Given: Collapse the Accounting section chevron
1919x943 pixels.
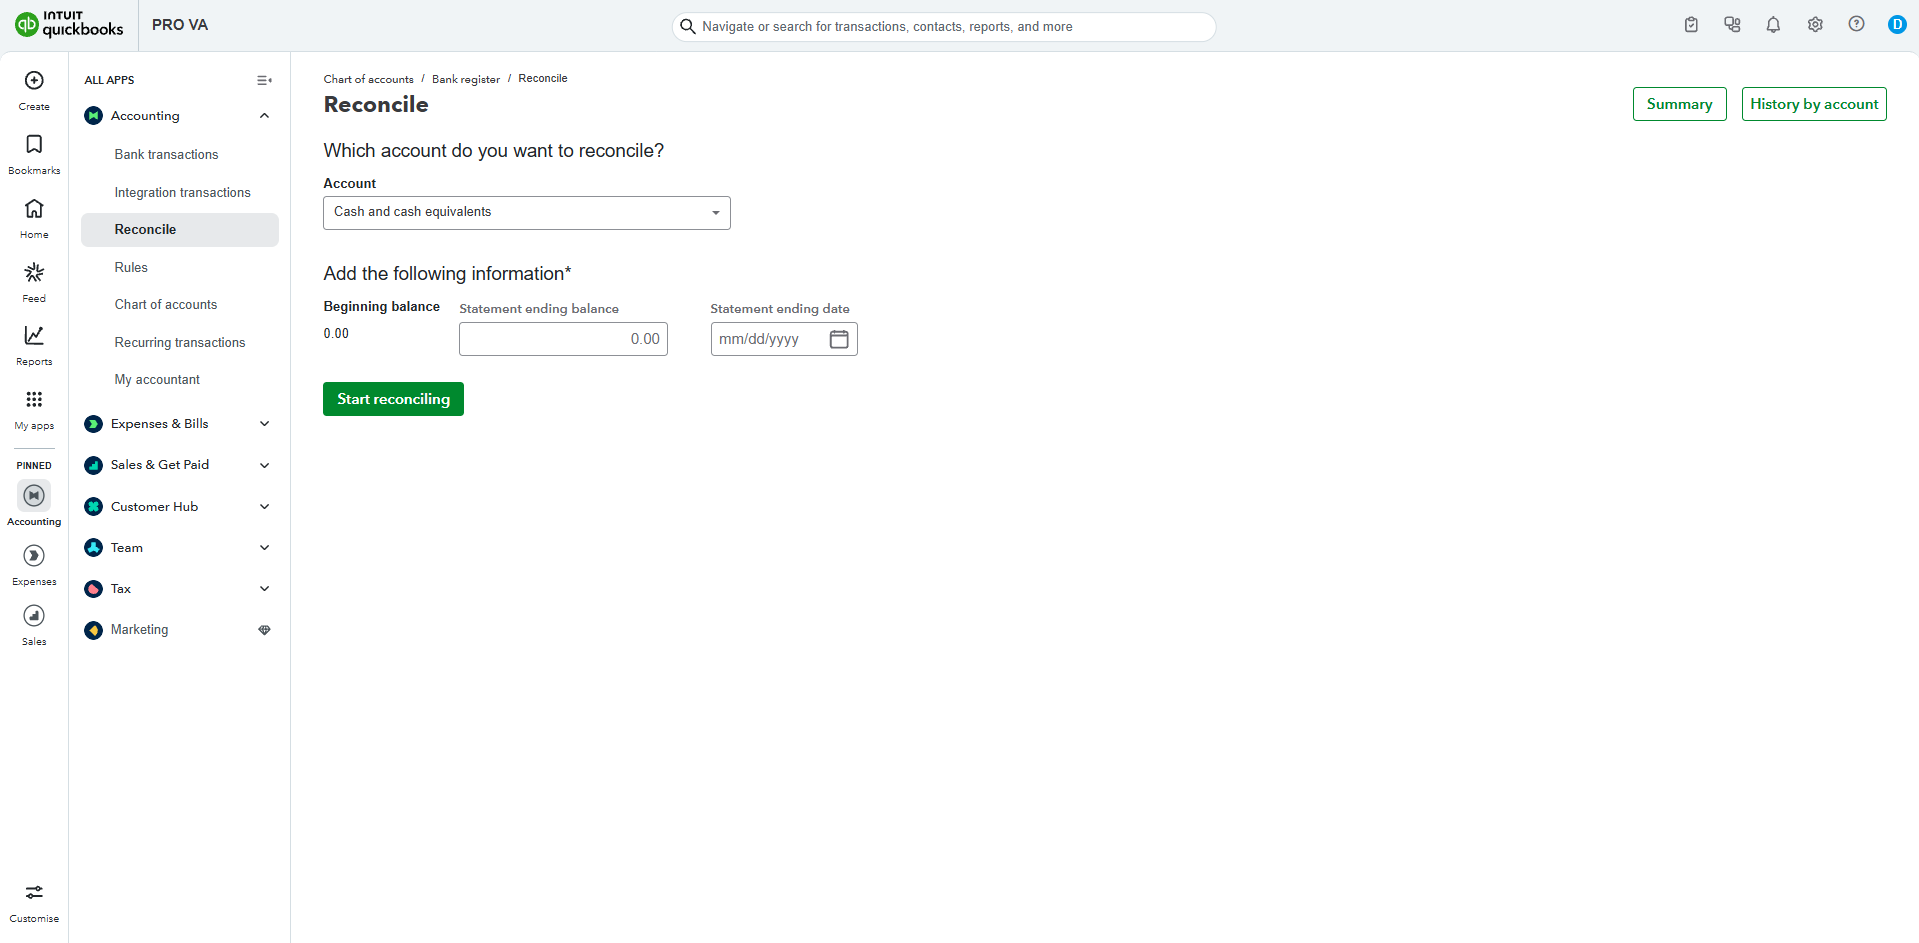Looking at the screenshot, I should pos(264,116).
